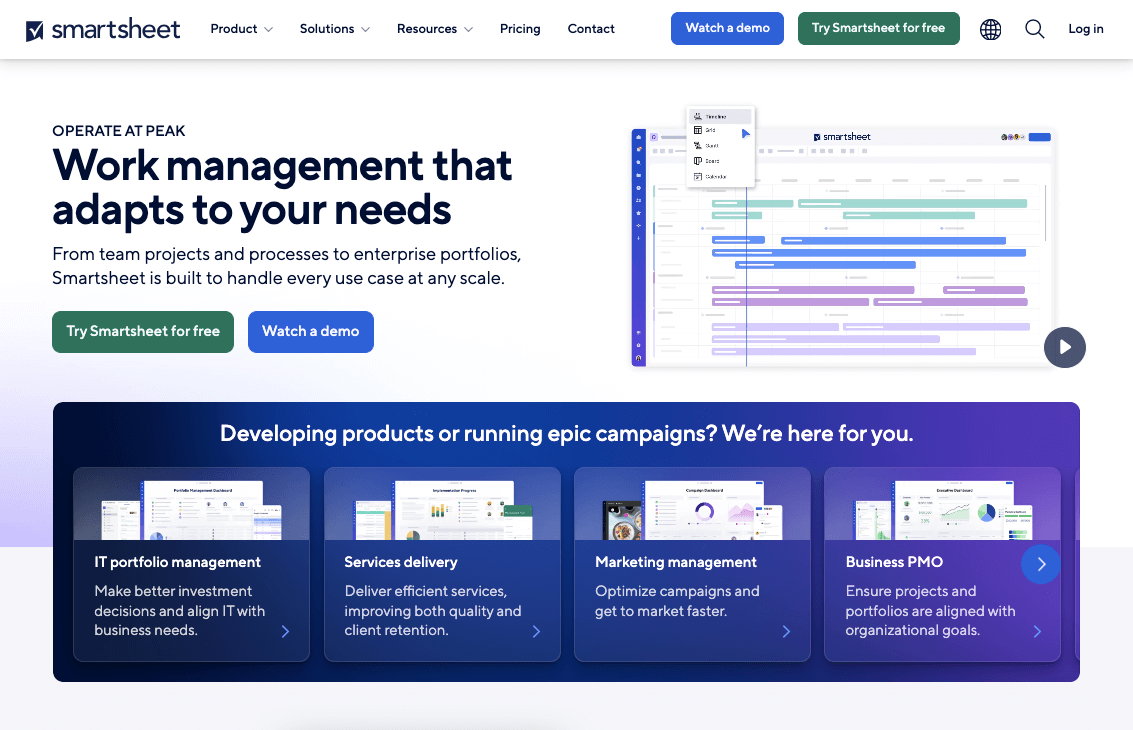This screenshot has height=730, width=1133.
Task: Play the product video with the round play button
Action: pyautogui.click(x=1064, y=347)
